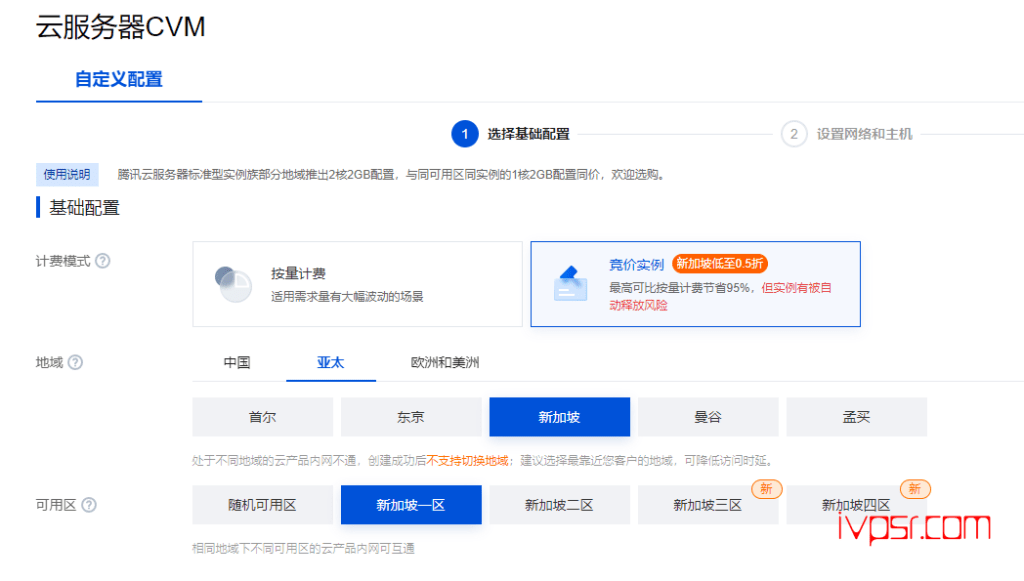
Task: Select 新加坡一区 availability zone
Action: pos(411,505)
